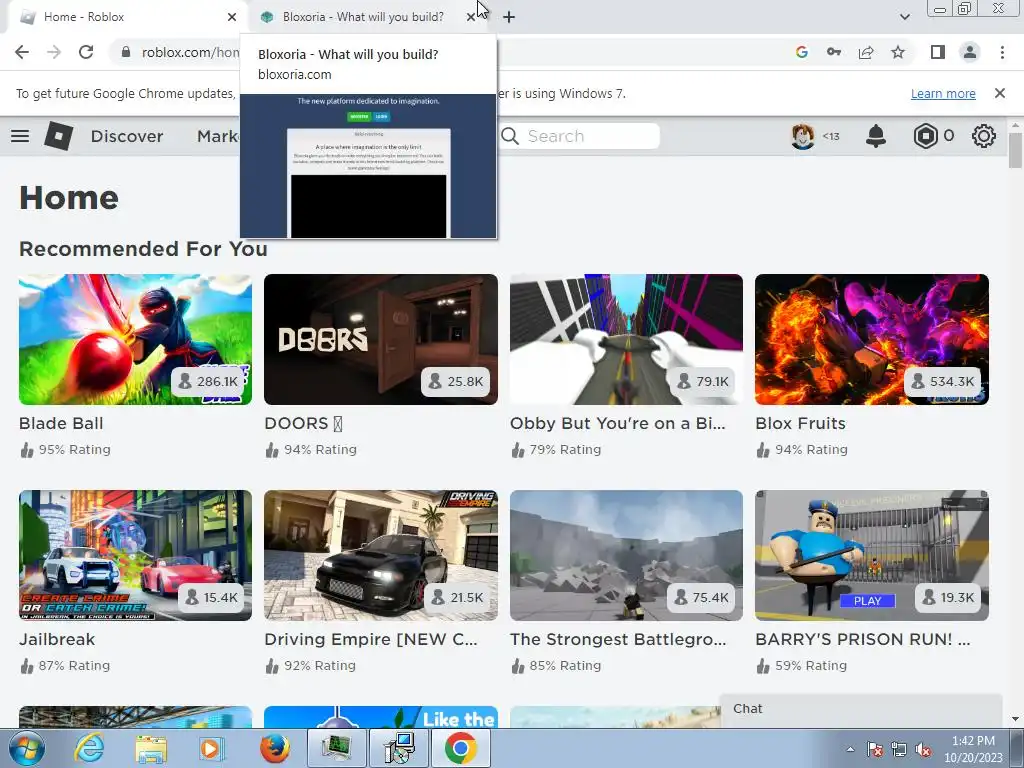Close the Bloxoria tab

point(471,17)
